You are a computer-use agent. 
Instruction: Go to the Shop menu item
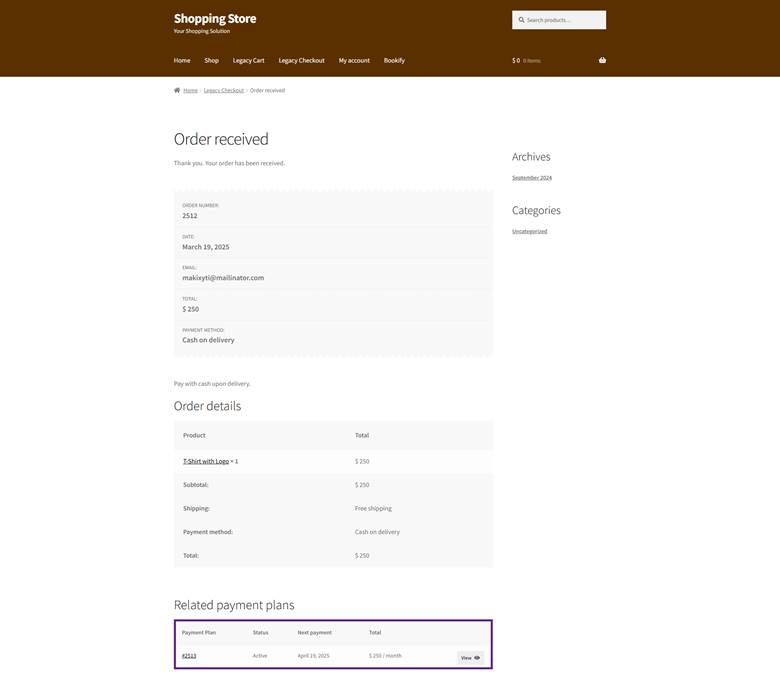tap(211, 60)
